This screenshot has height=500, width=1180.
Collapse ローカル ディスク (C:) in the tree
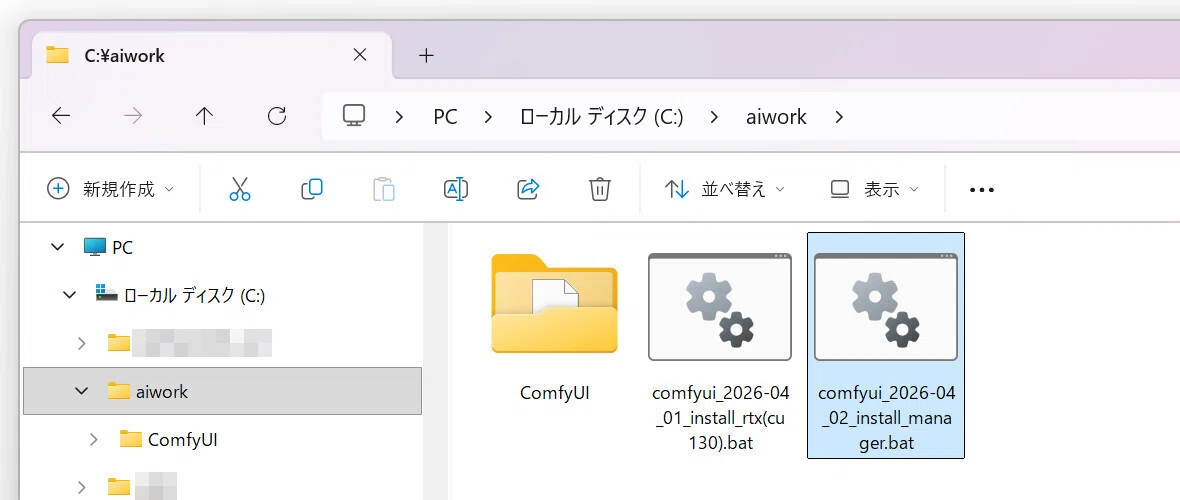pos(70,295)
